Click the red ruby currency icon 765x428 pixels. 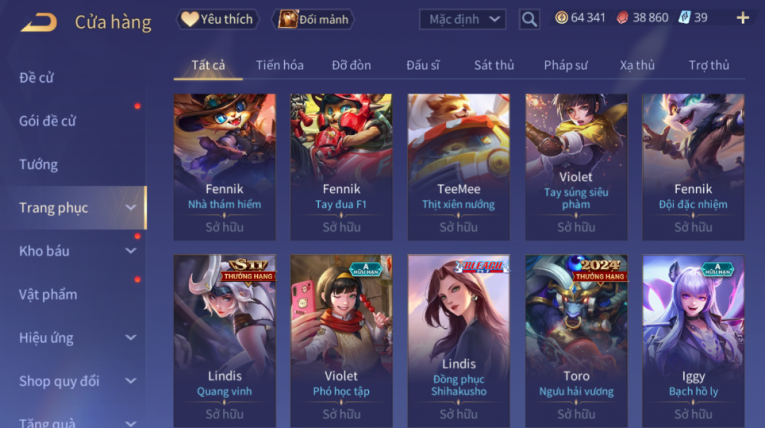coord(622,18)
